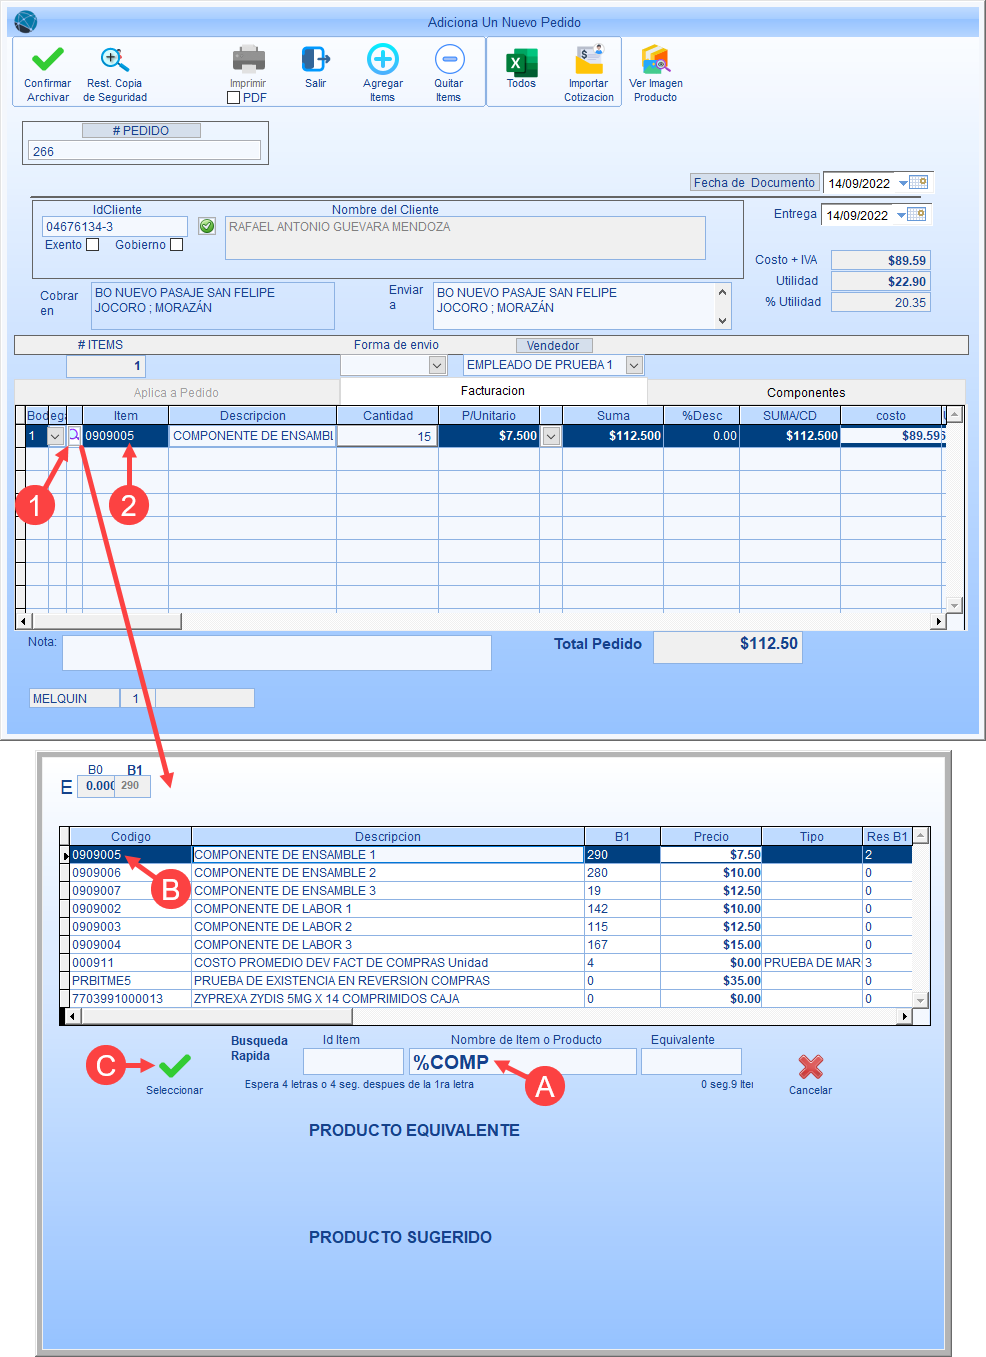986x1357 pixels.
Task: Click the search grid scroll-down arrow
Action: pos(921,999)
